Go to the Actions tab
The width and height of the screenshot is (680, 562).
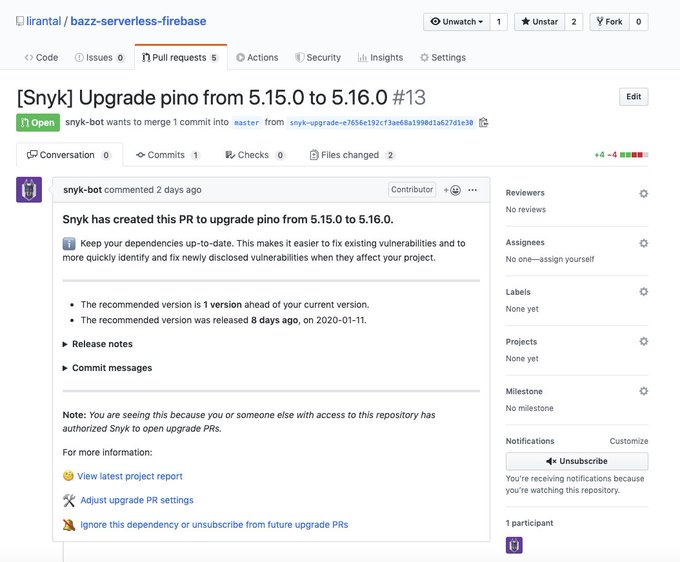point(257,57)
